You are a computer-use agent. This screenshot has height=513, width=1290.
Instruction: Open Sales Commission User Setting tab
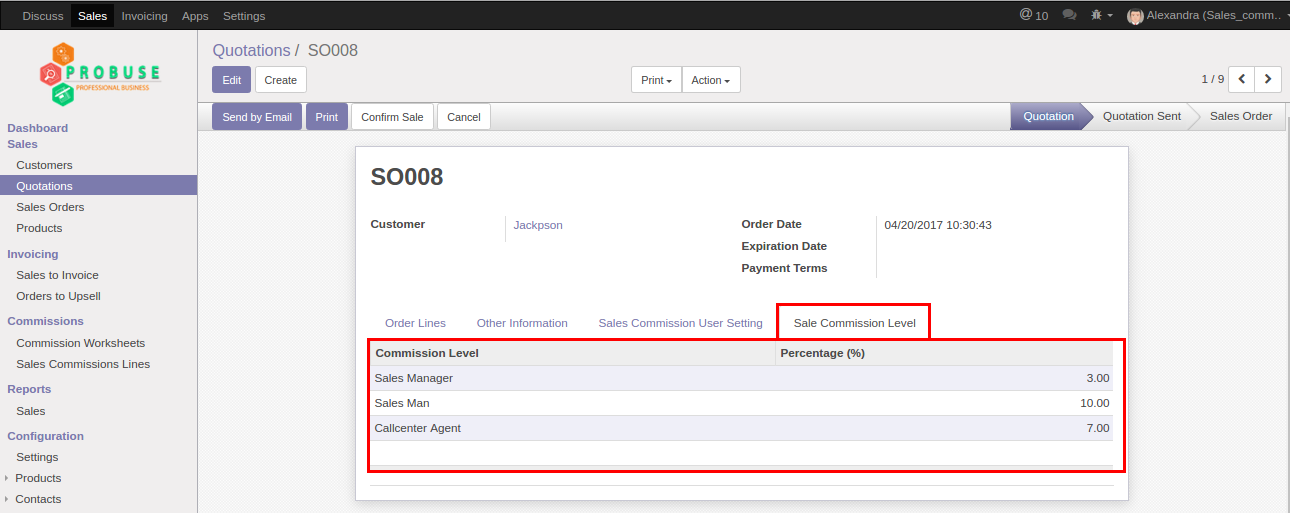[x=680, y=323]
